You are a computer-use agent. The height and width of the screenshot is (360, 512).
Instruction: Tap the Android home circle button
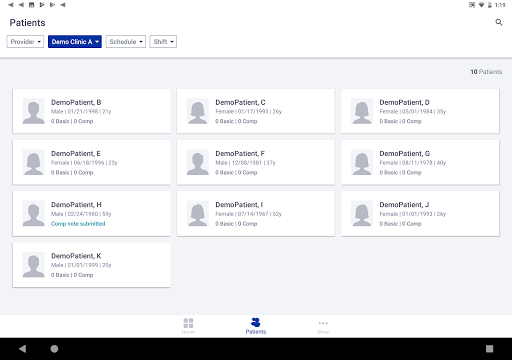tap(54, 349)
